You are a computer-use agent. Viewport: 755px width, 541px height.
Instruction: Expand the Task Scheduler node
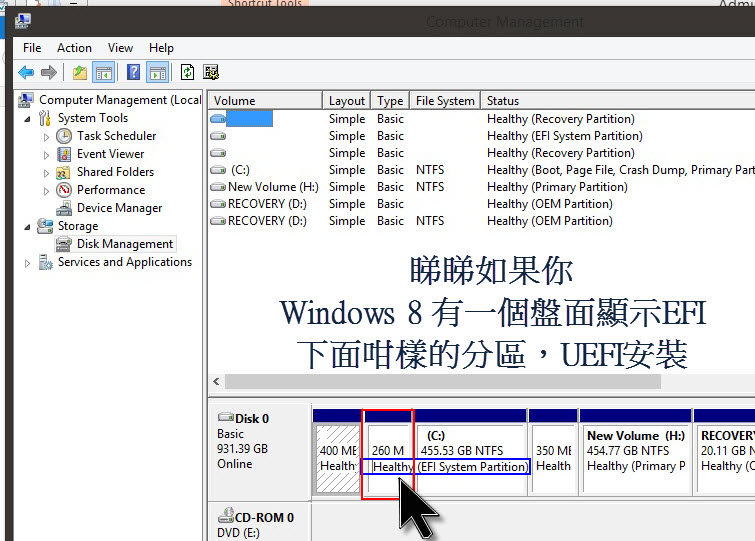[x=46, y=137]
